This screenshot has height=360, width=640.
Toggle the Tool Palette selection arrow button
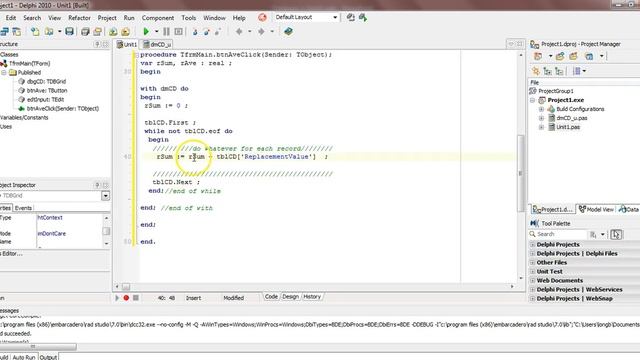[x=616, y=234]
